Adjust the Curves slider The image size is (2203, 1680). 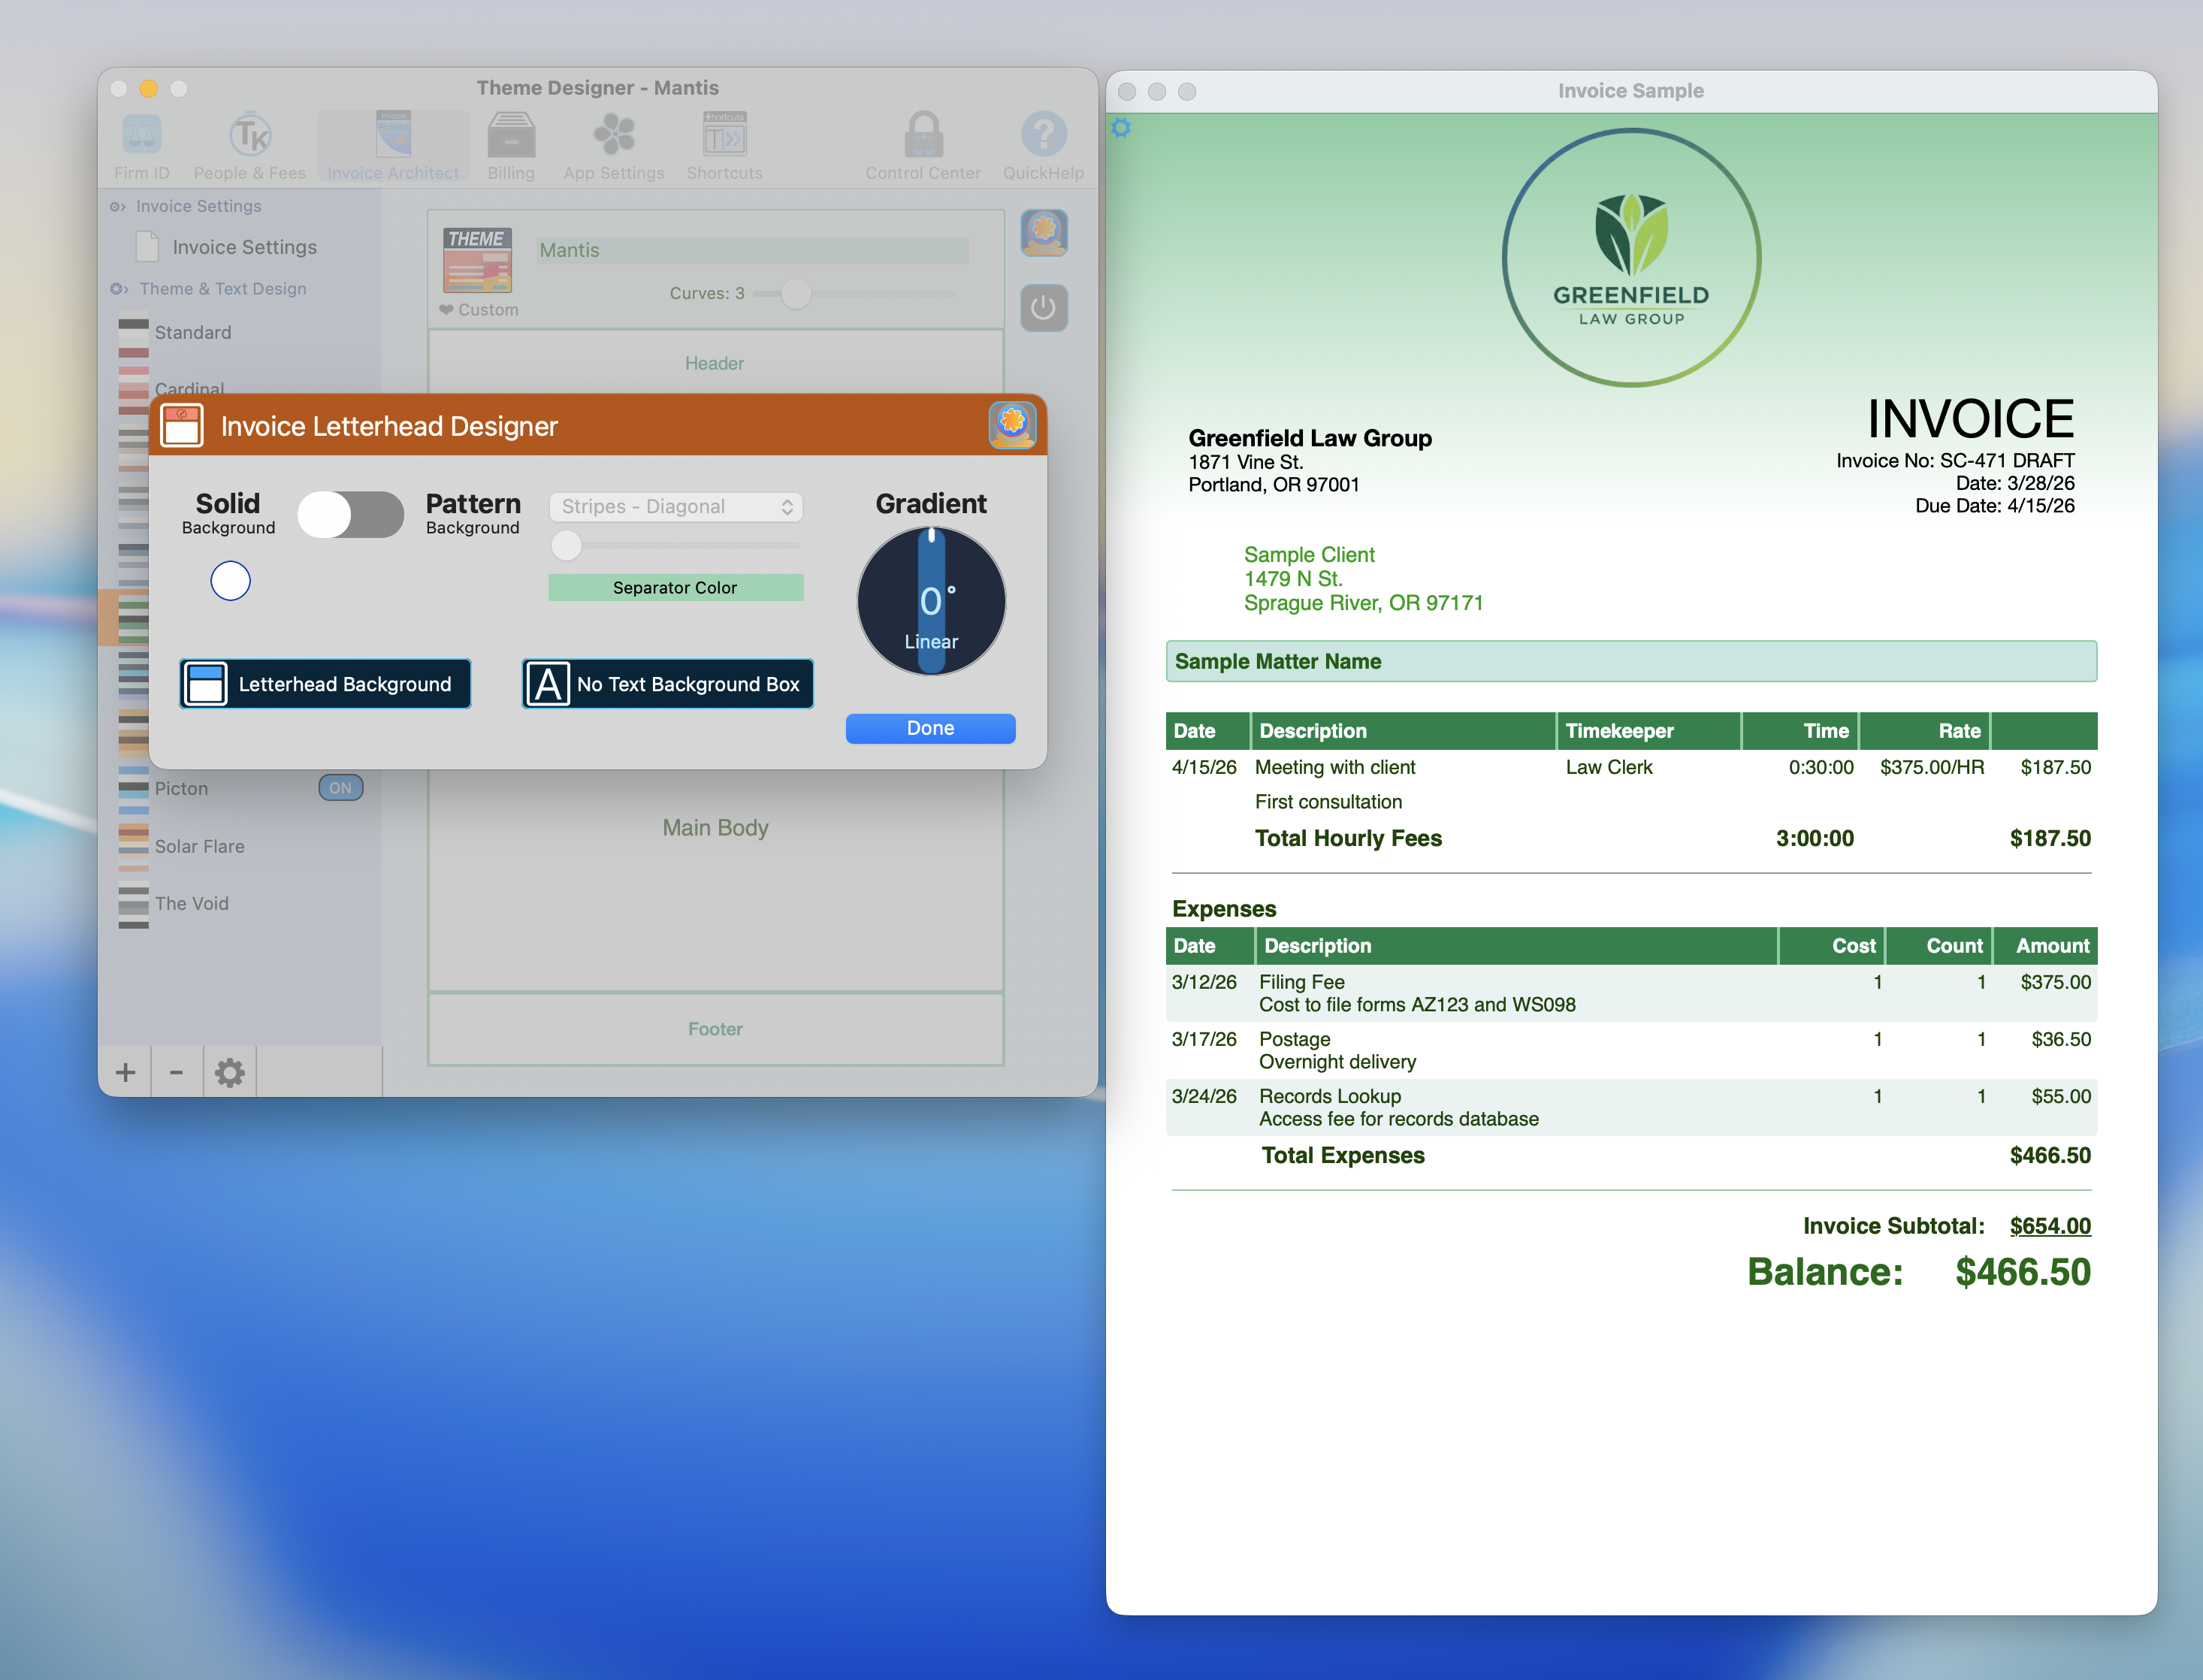pyautogui.click(x=796, y=293)
